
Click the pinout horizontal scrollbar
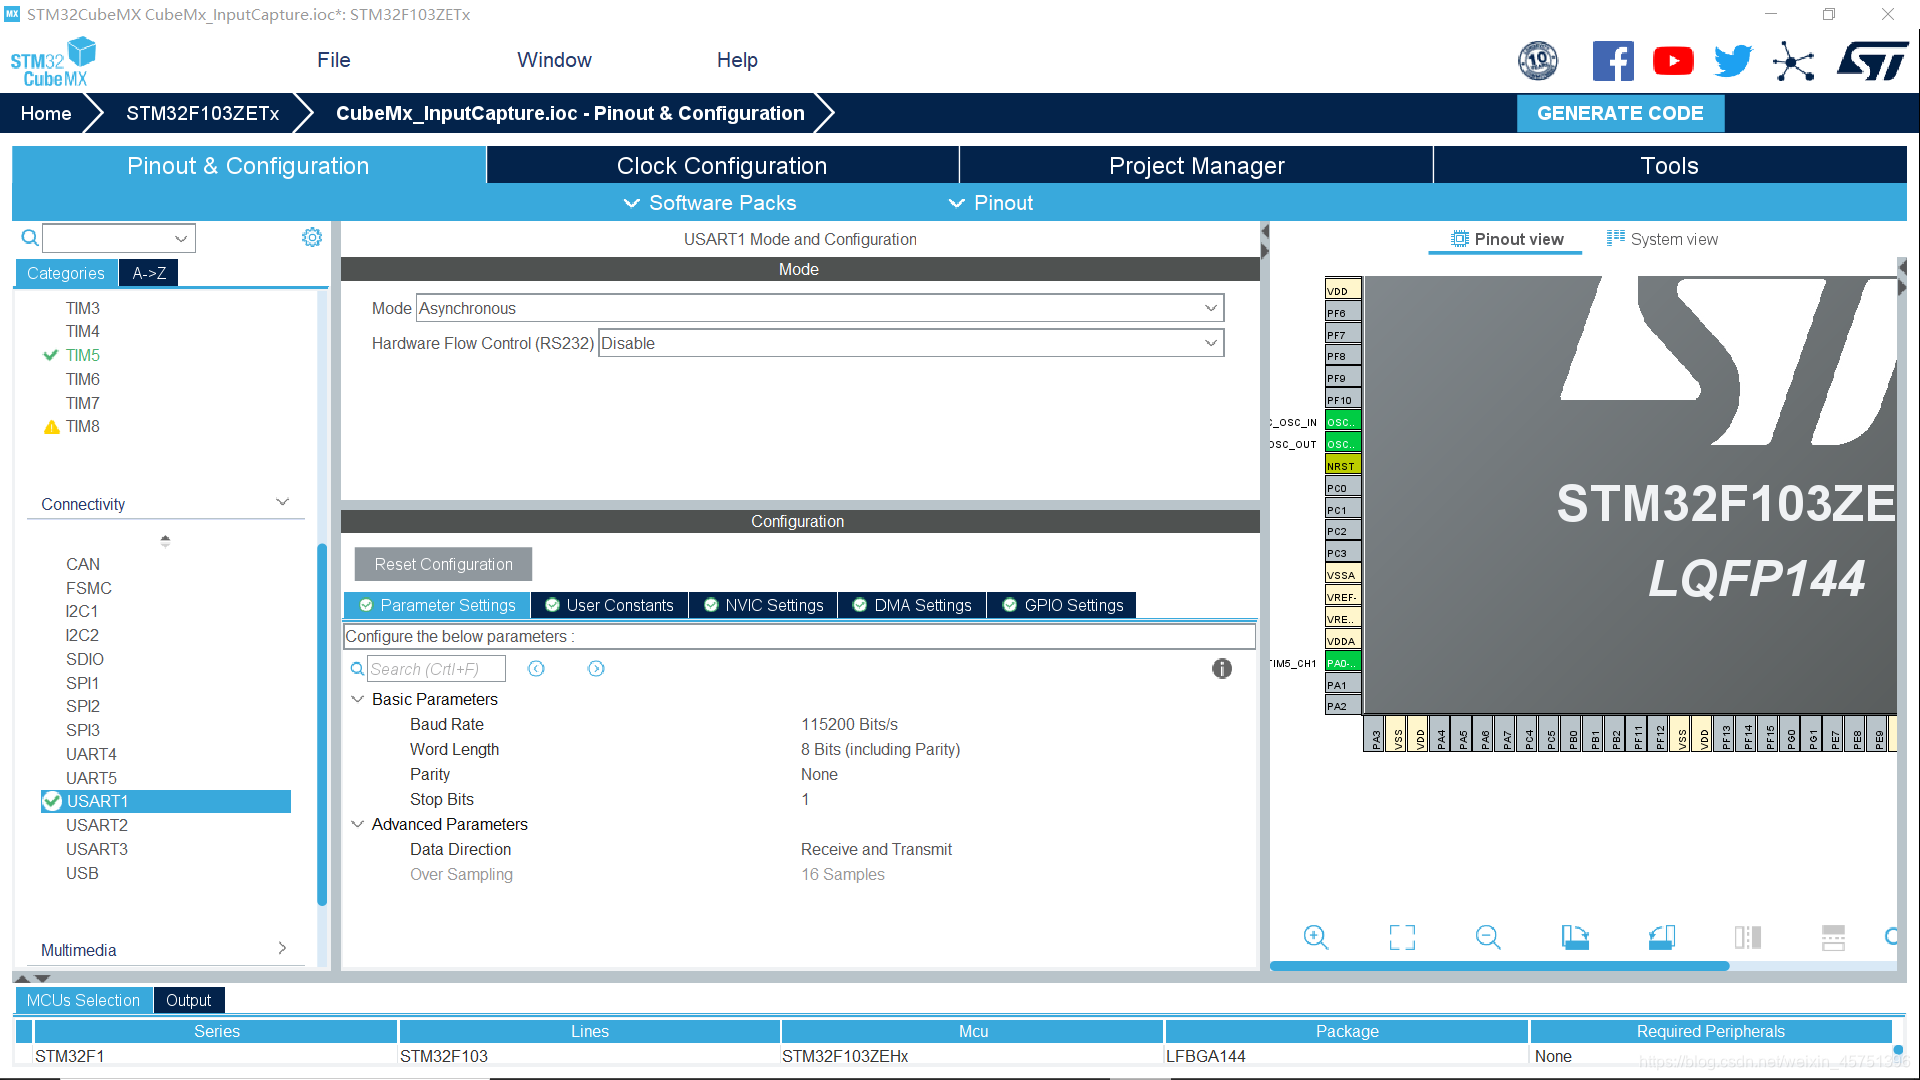tap(1499, 966)
